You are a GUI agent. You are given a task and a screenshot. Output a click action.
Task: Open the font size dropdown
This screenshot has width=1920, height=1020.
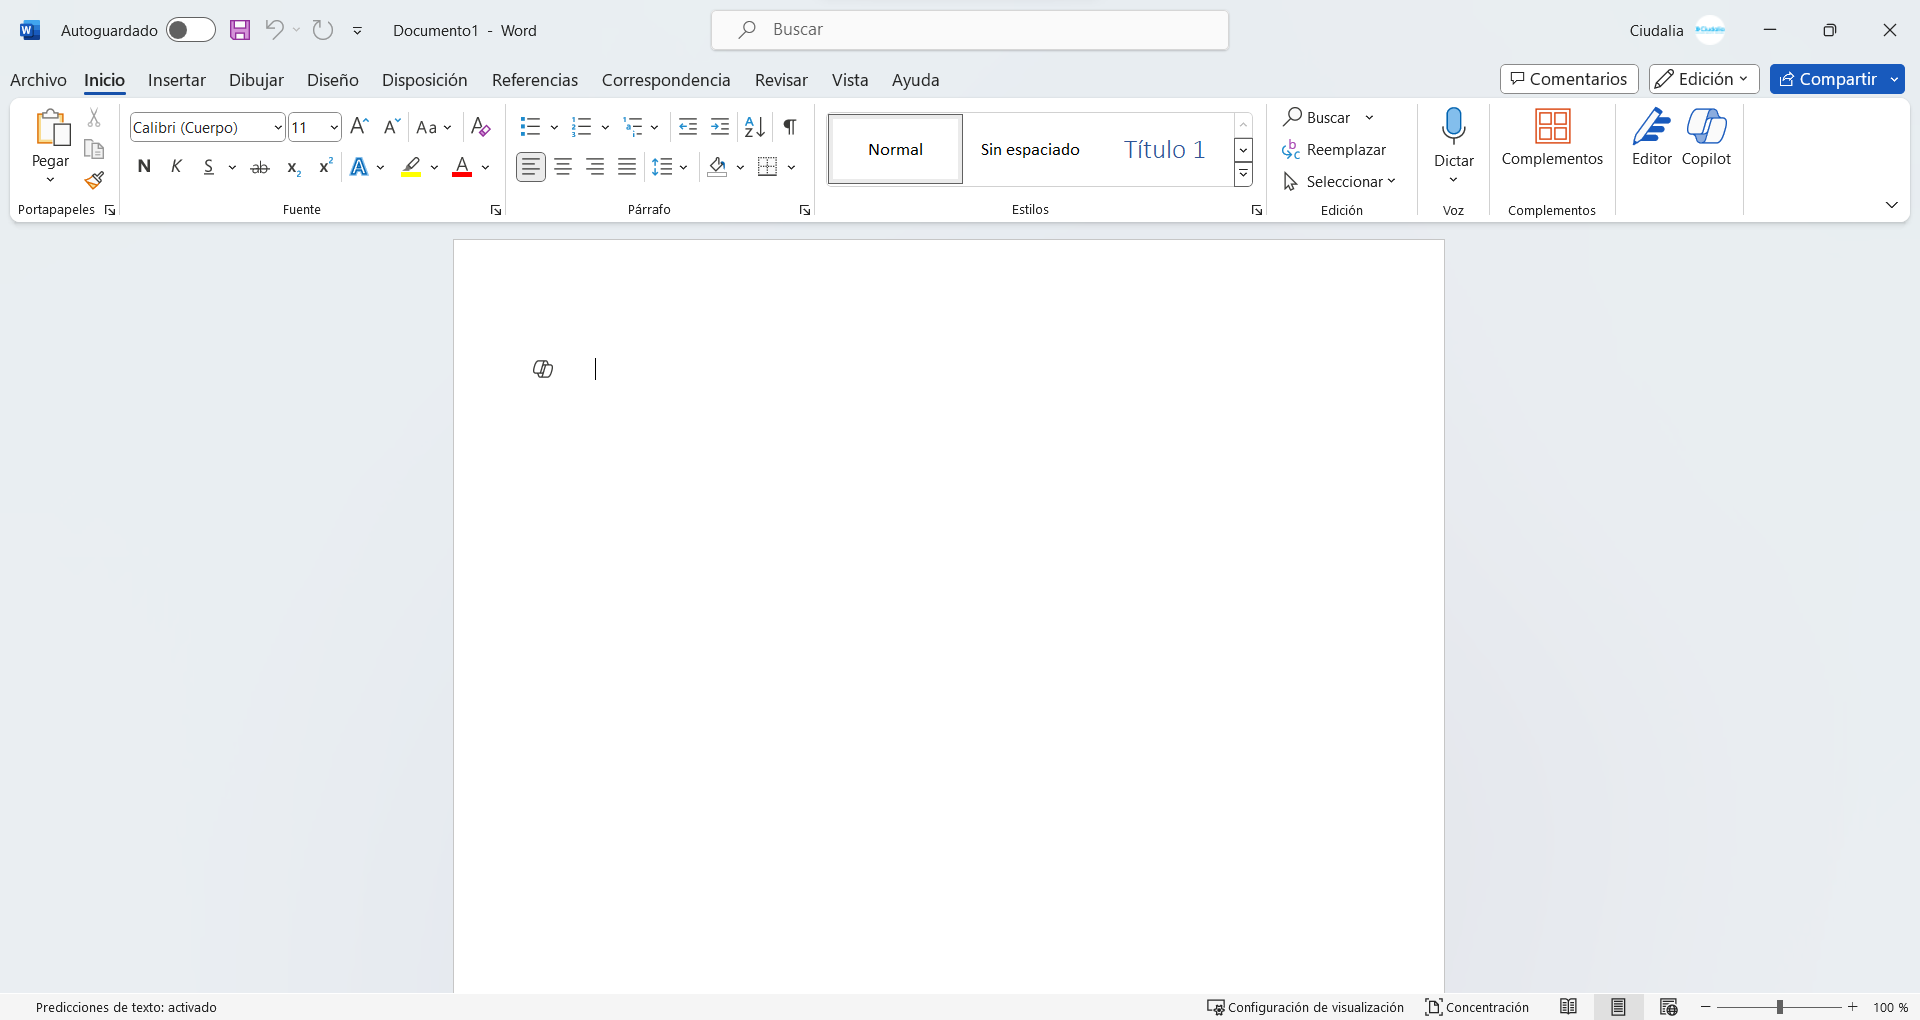coord(335,127)
